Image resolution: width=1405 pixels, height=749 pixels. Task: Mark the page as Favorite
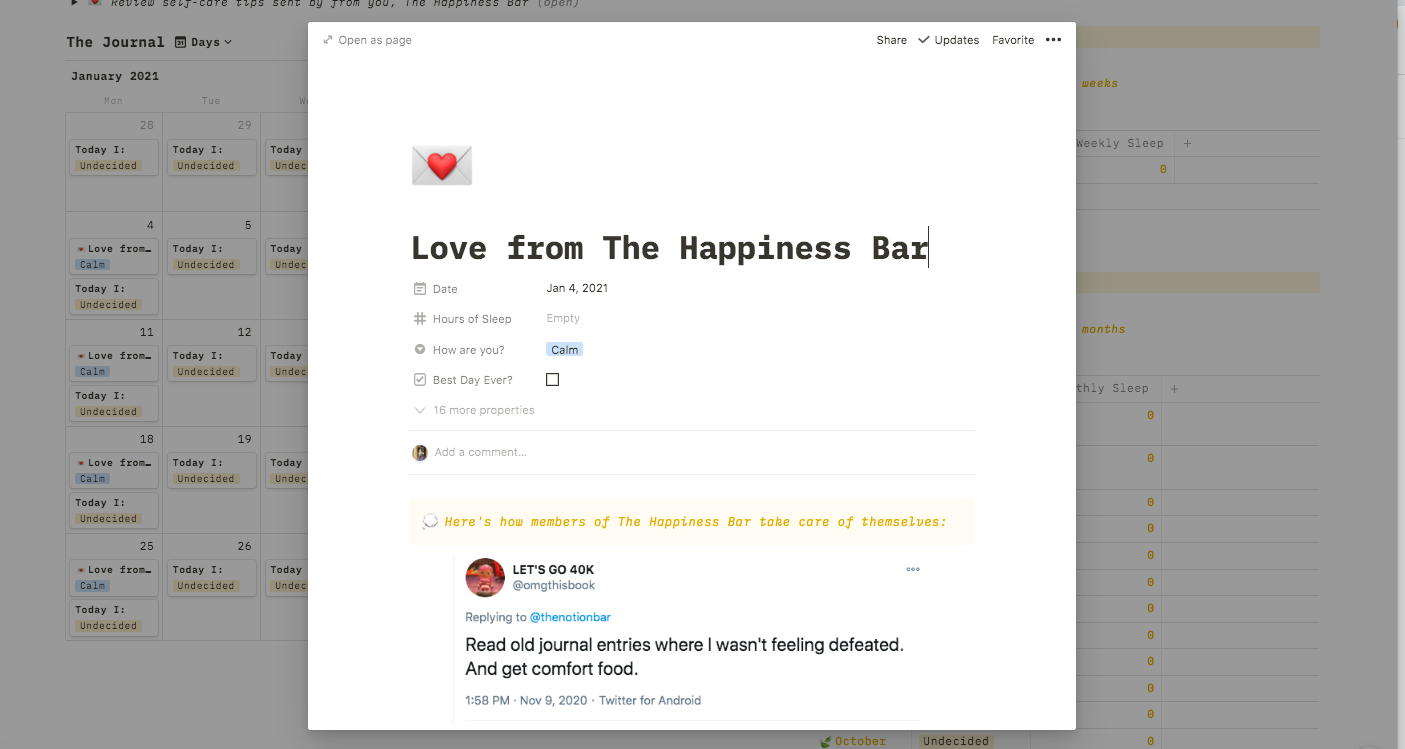pyautogui.click(x=1013, y=40)
